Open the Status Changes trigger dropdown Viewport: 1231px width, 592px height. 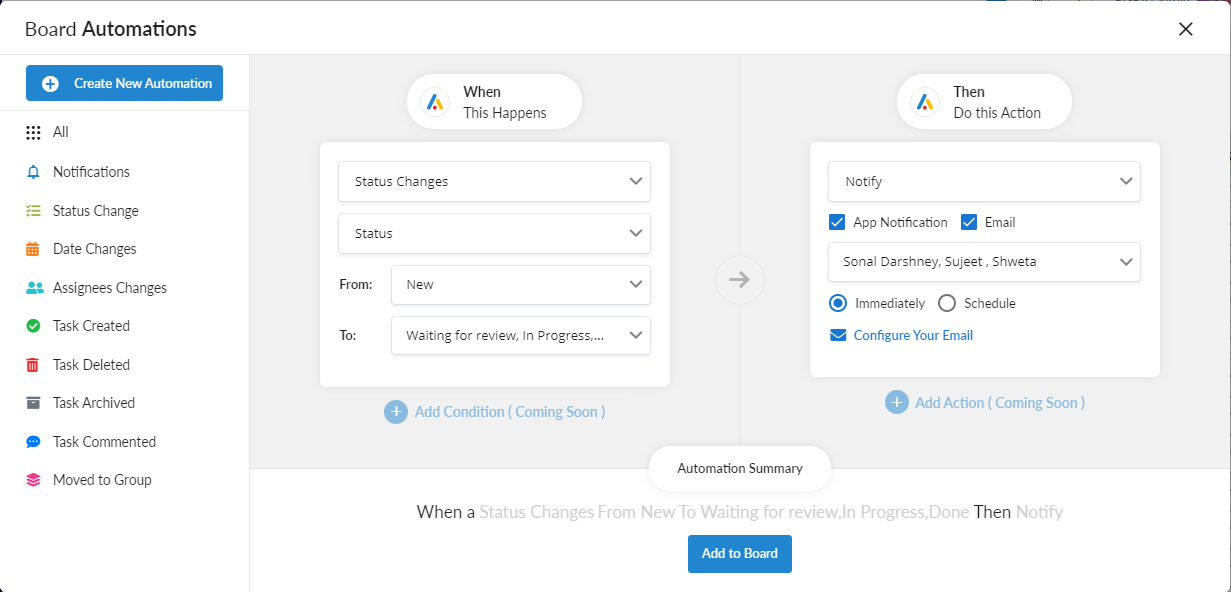coord(494,182)
